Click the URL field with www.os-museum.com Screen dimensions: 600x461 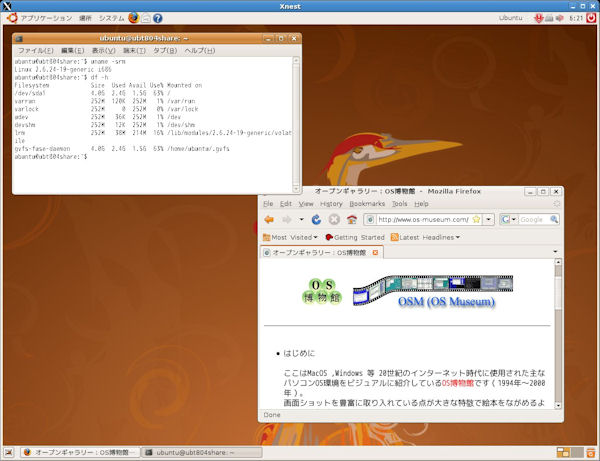point(423,219)
